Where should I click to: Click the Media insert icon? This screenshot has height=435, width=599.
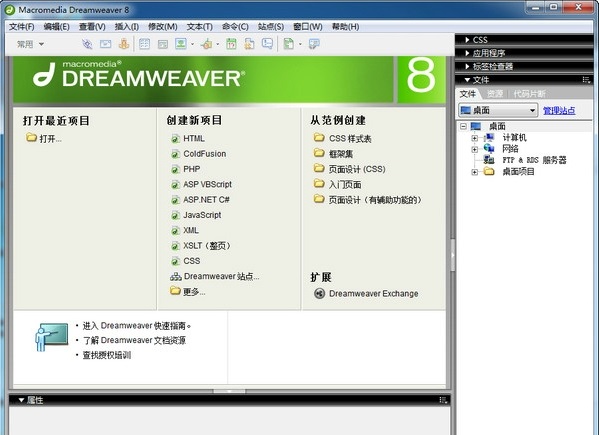pos(207,44)
